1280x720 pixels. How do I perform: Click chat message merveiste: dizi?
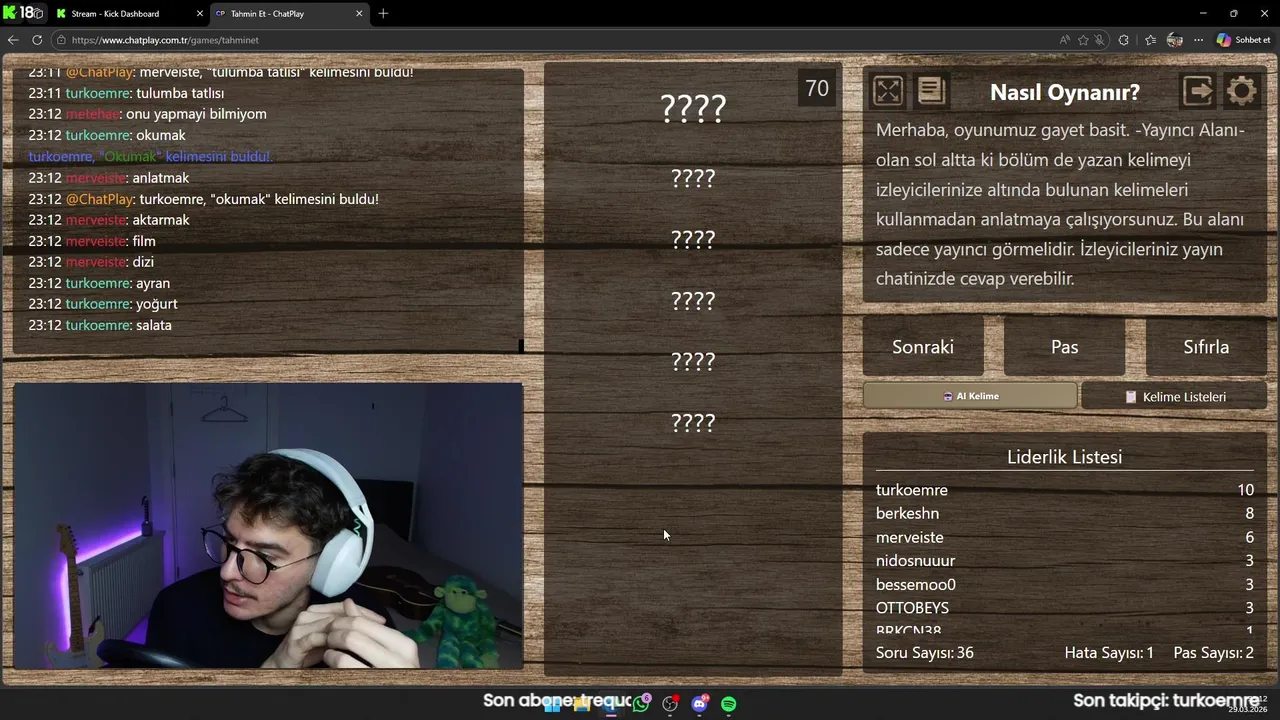(91, 262)
